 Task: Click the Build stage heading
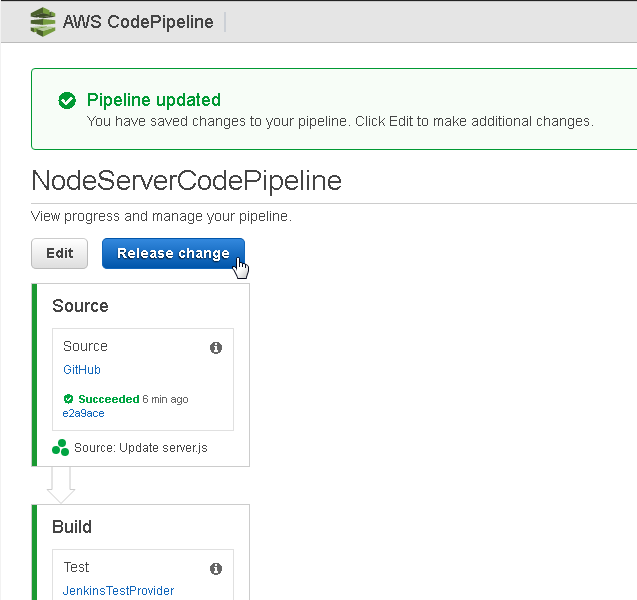click(72, 527)
